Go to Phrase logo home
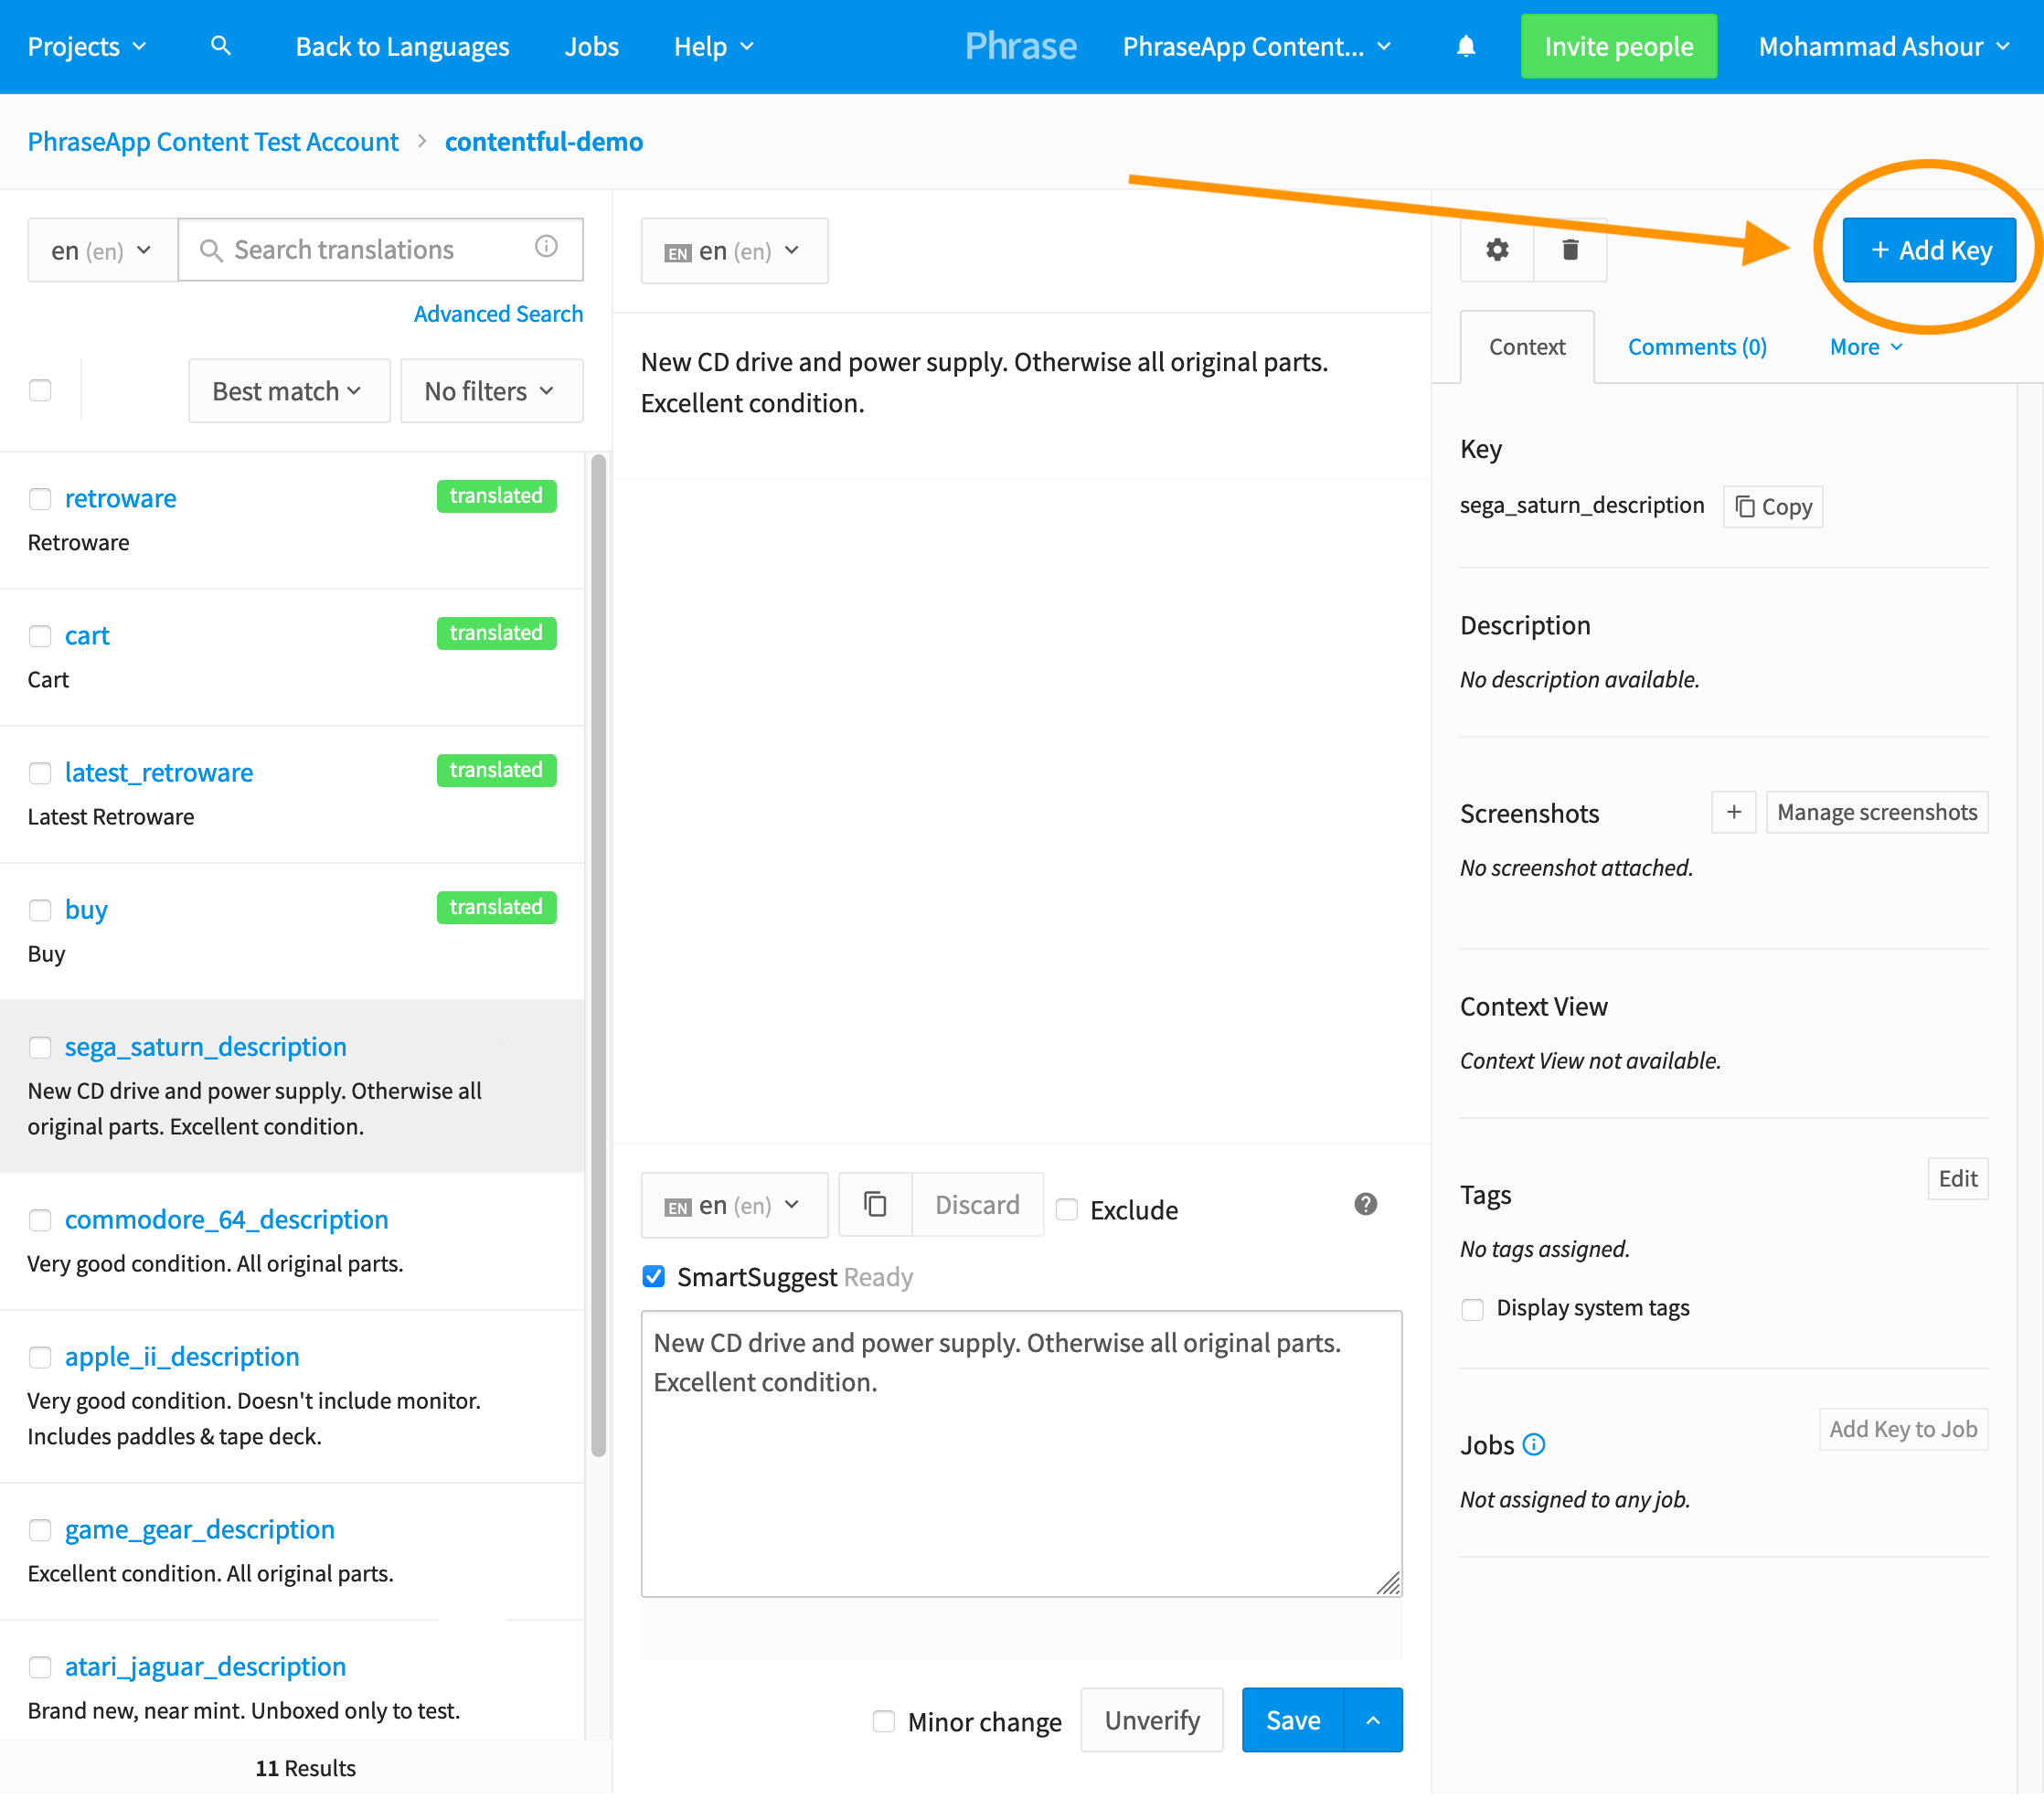Screen dimensions: 2044x1810 (1021, 46)
